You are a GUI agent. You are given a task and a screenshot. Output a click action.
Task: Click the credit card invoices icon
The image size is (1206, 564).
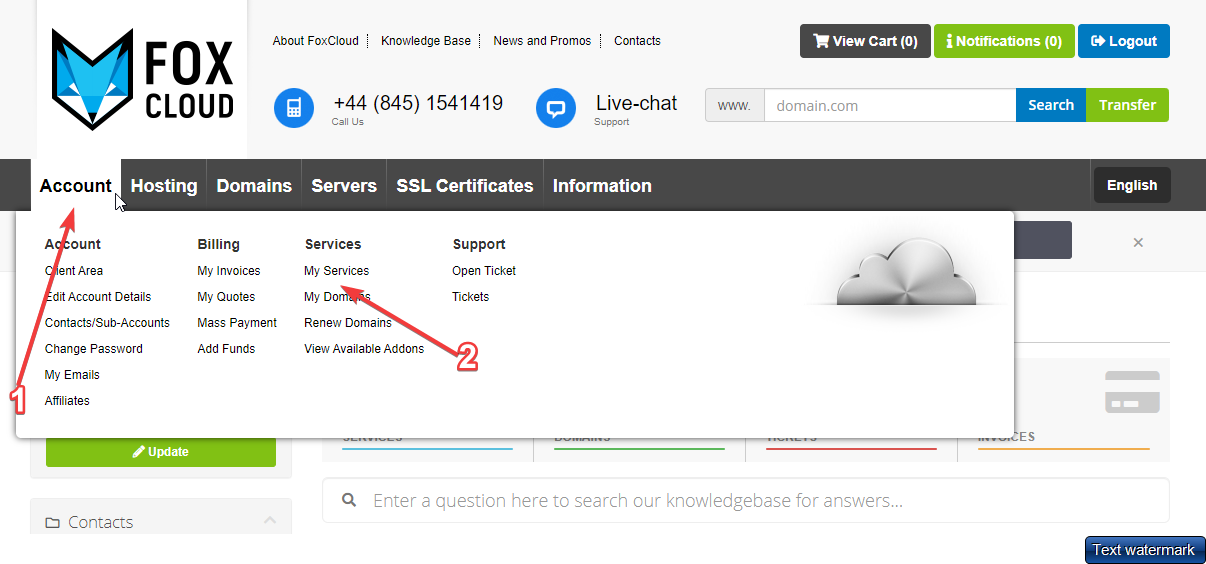pos(1132,392)
